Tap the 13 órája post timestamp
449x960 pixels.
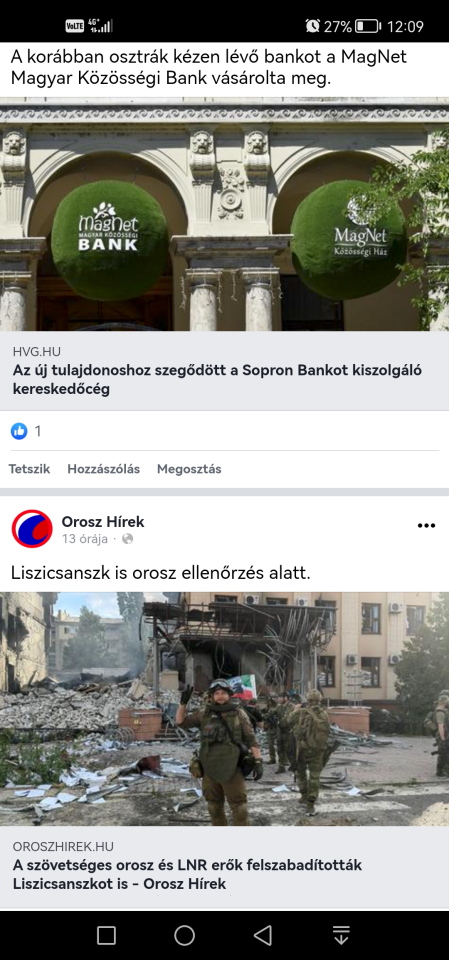point(85,539)
